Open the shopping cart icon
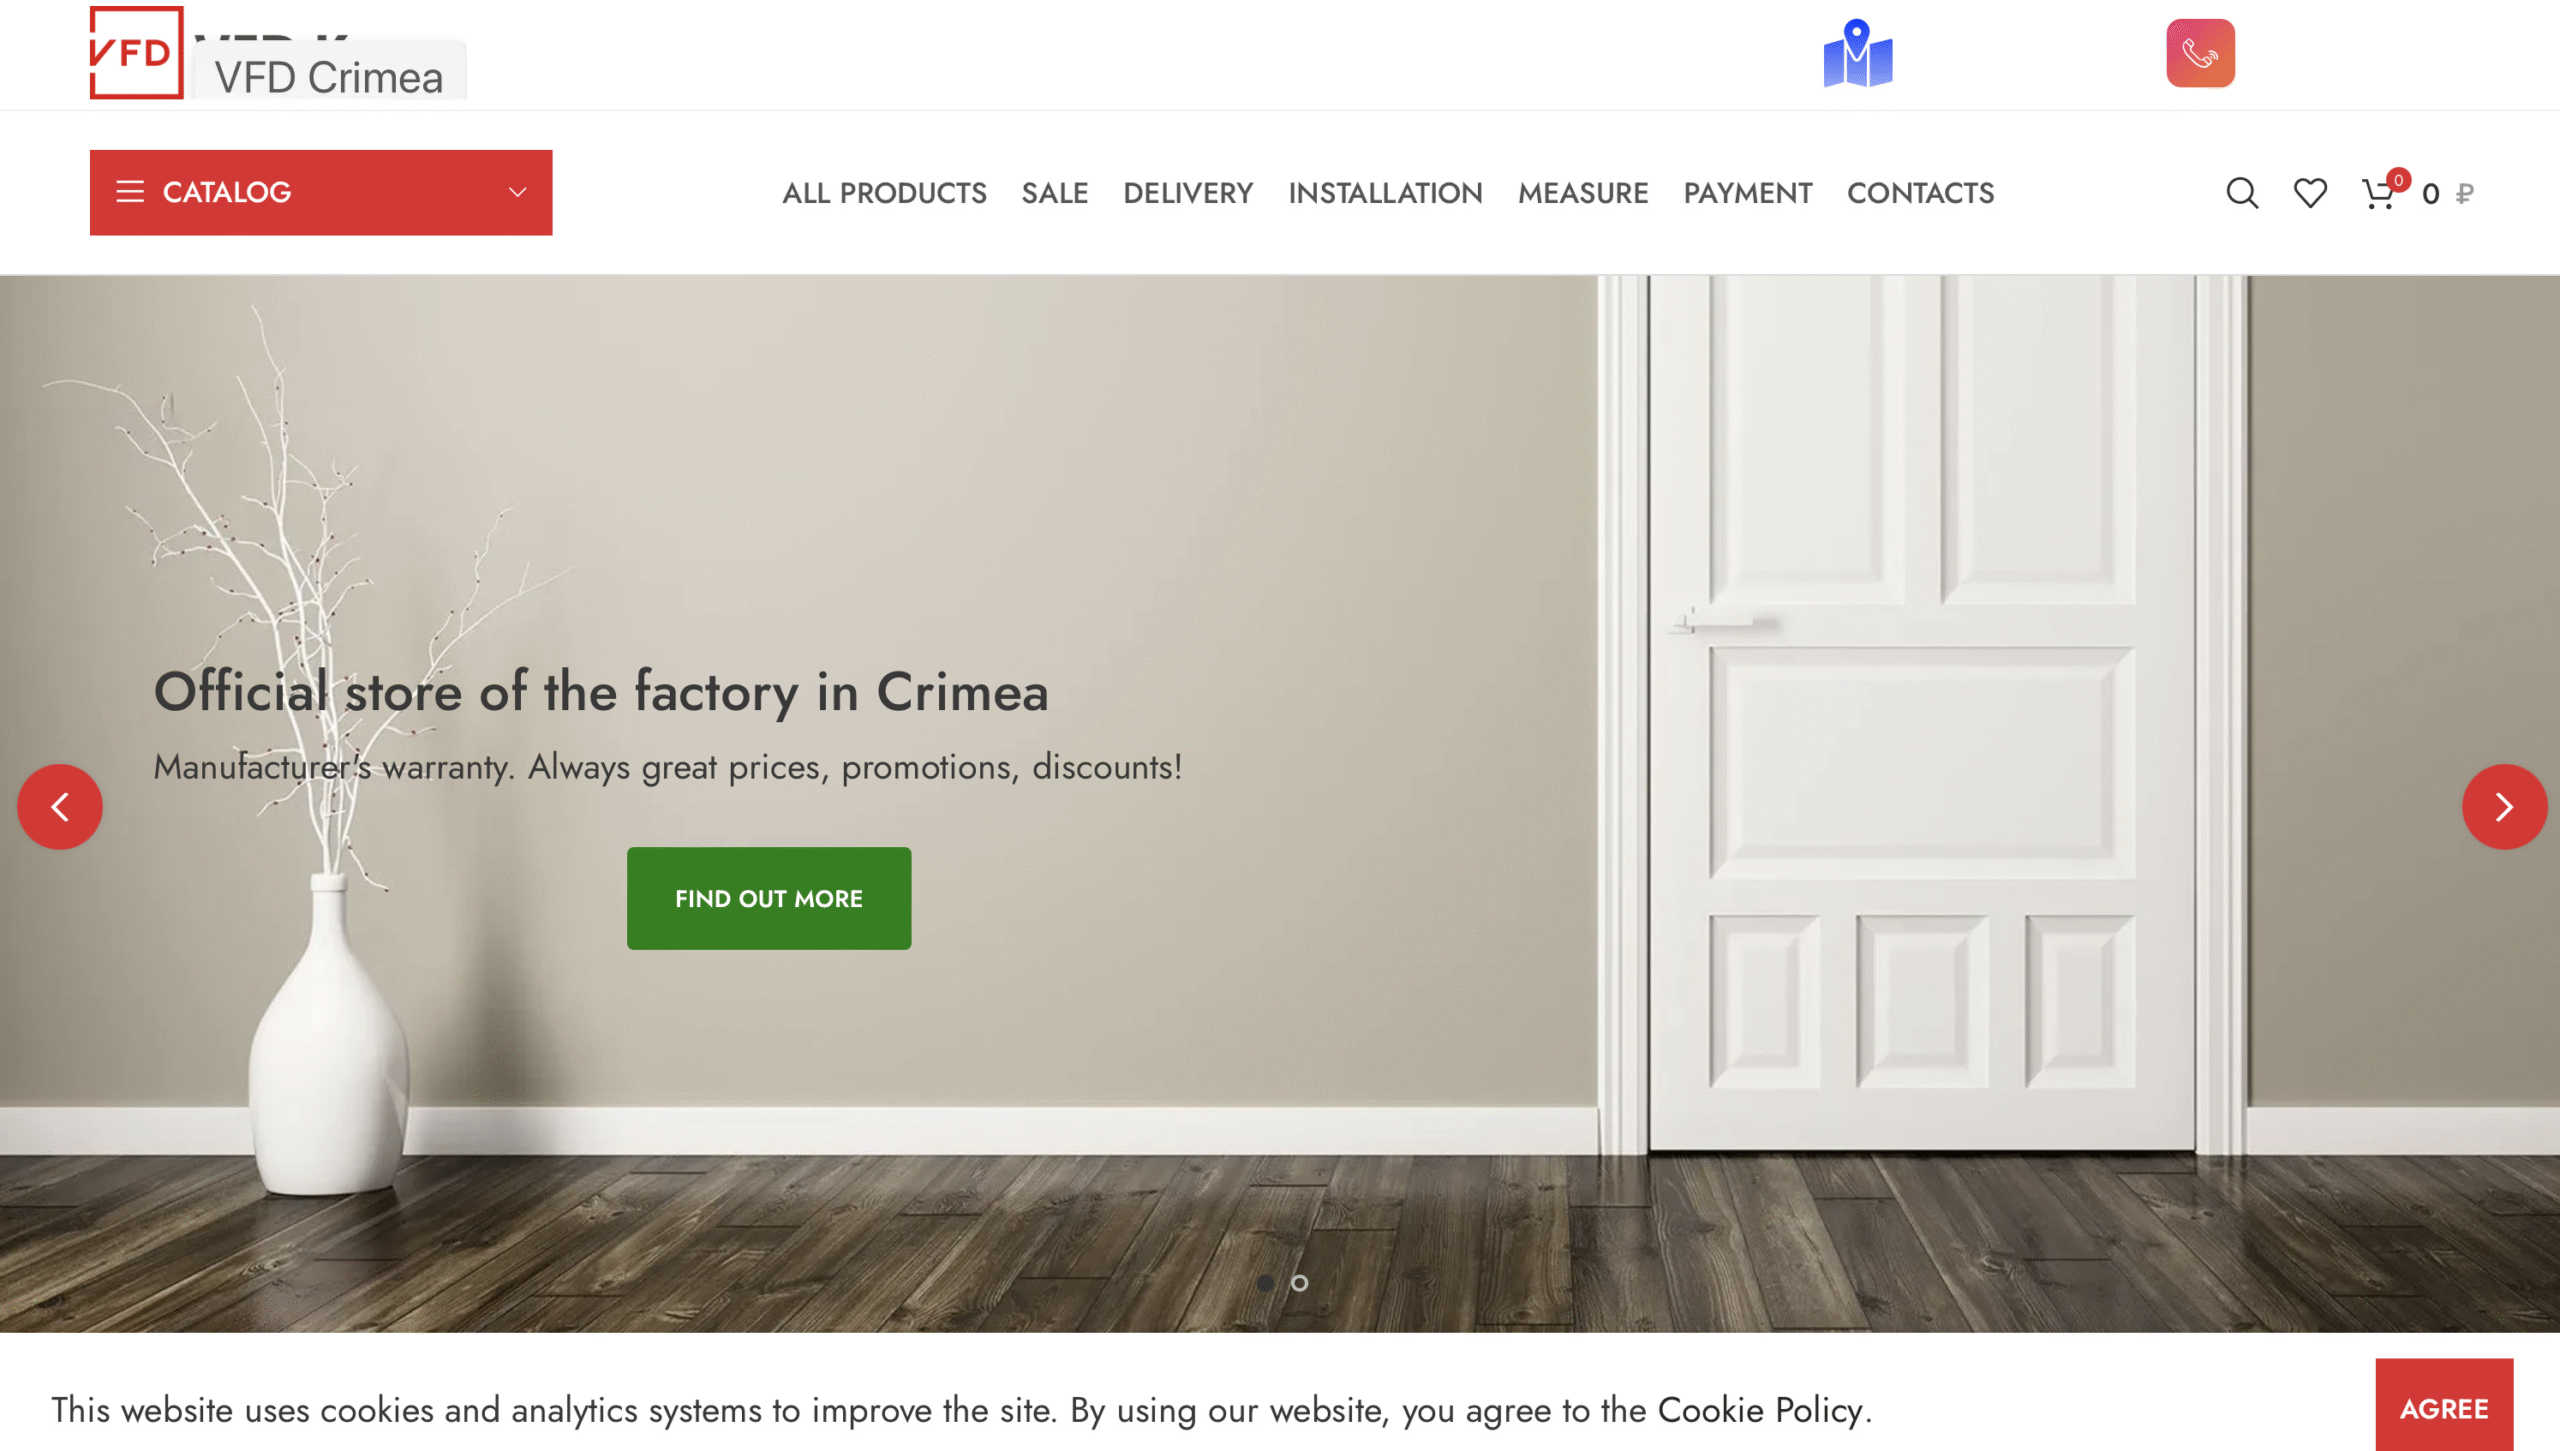 click(x=2378, y=193)
